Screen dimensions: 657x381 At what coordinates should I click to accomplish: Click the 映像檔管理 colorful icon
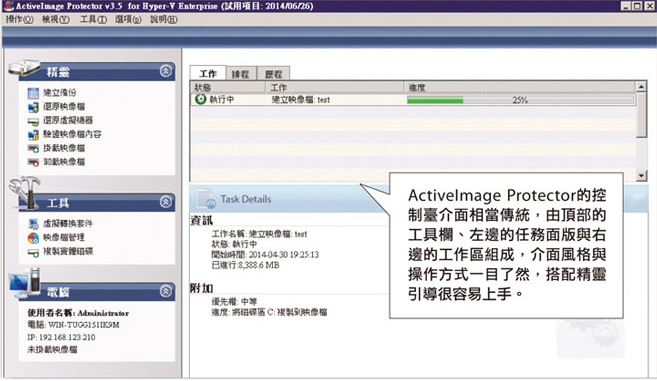point(33,238)
